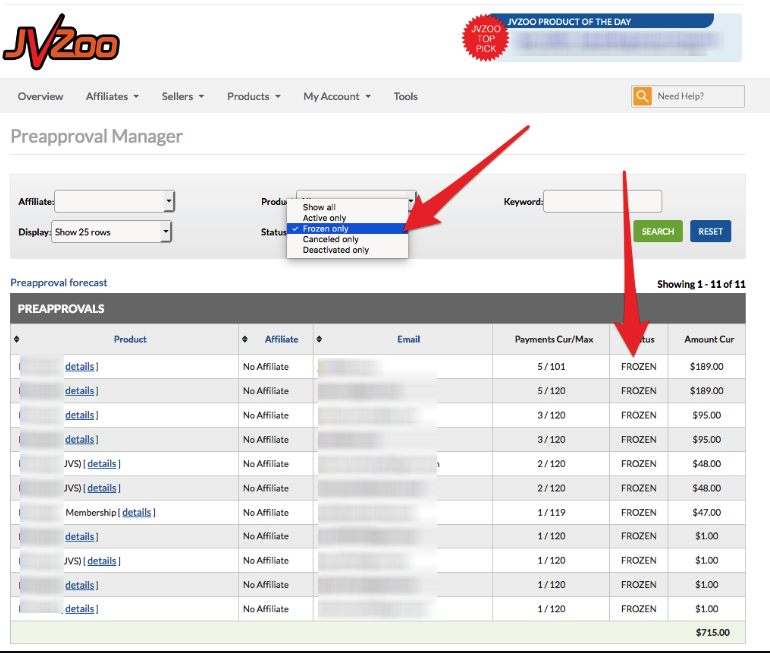This screenshot has height=653, width=770.
Task: Click the $715.00 total amount
Action: (713, 632)
